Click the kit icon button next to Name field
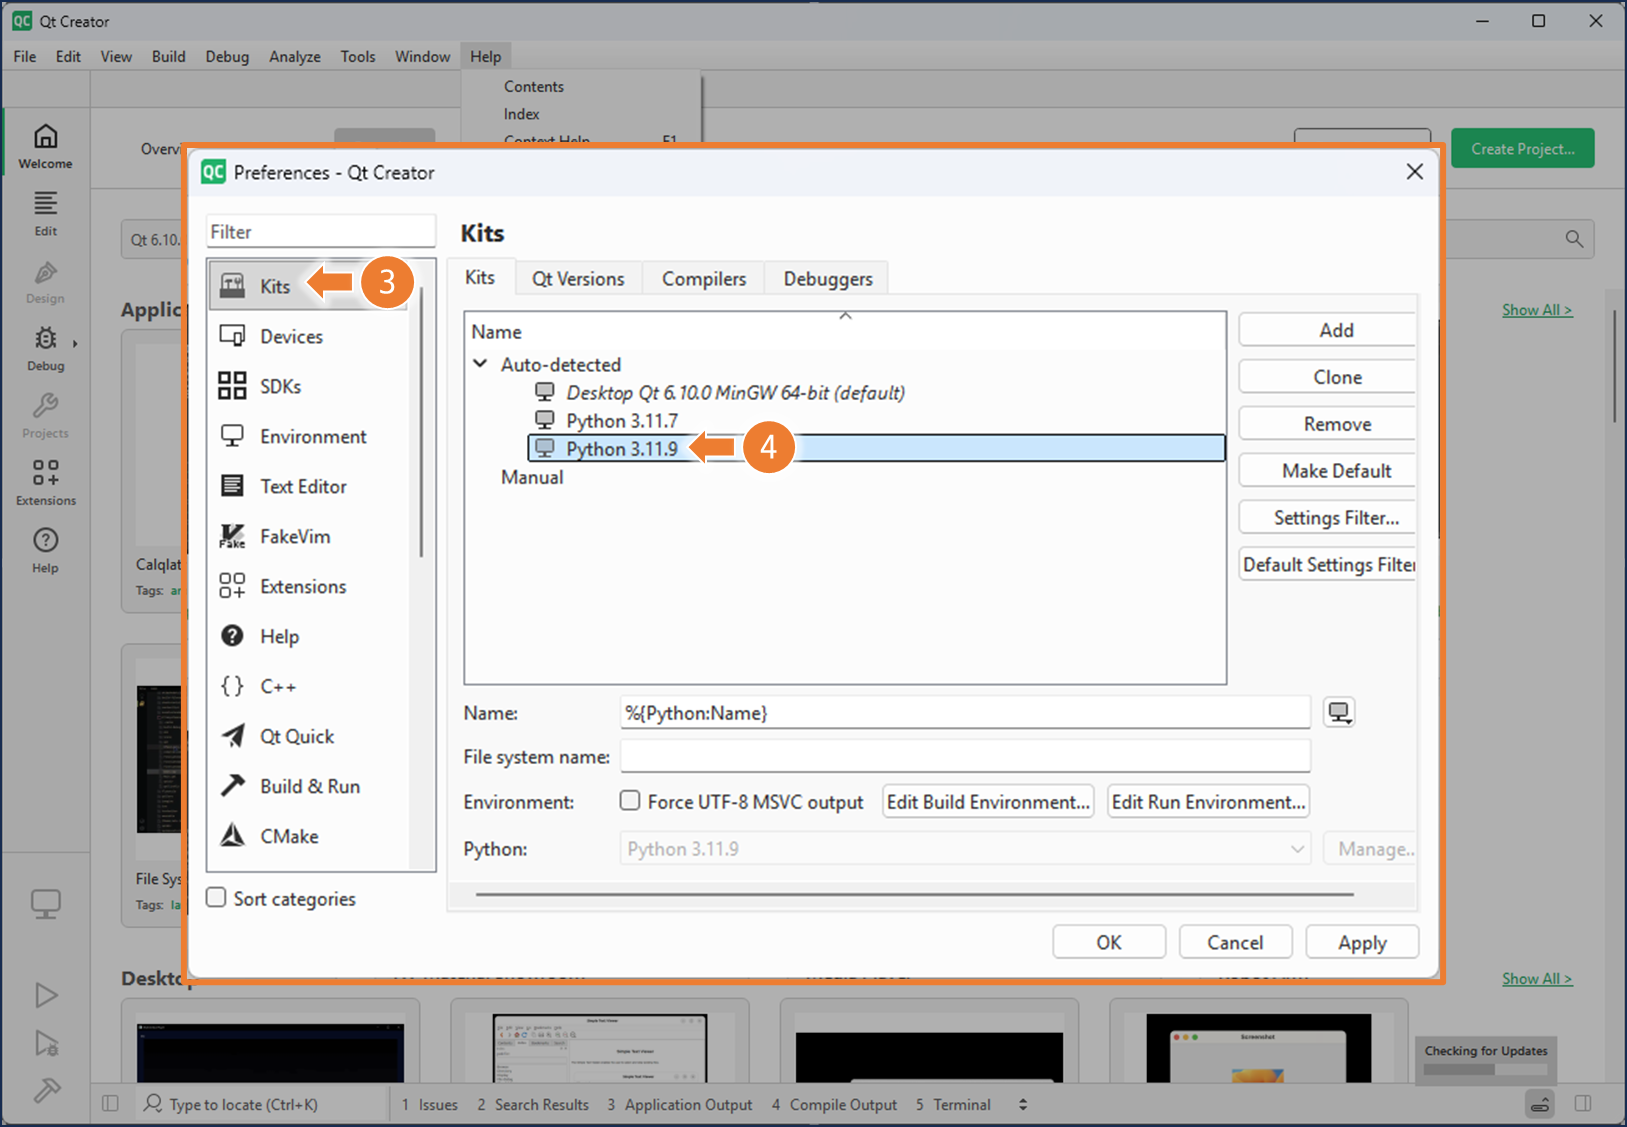Viewport: 1627px width, 1127px height. tap(1339, 712)
